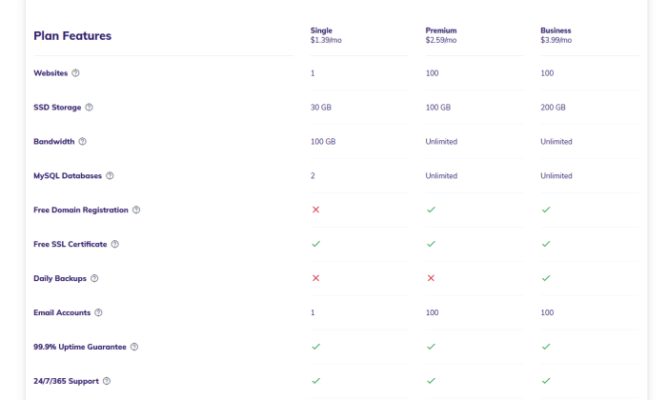Click the Email Accounts help icon
Image resolution: width=667 pixels, height=400 pixels.
click(98, 312)
